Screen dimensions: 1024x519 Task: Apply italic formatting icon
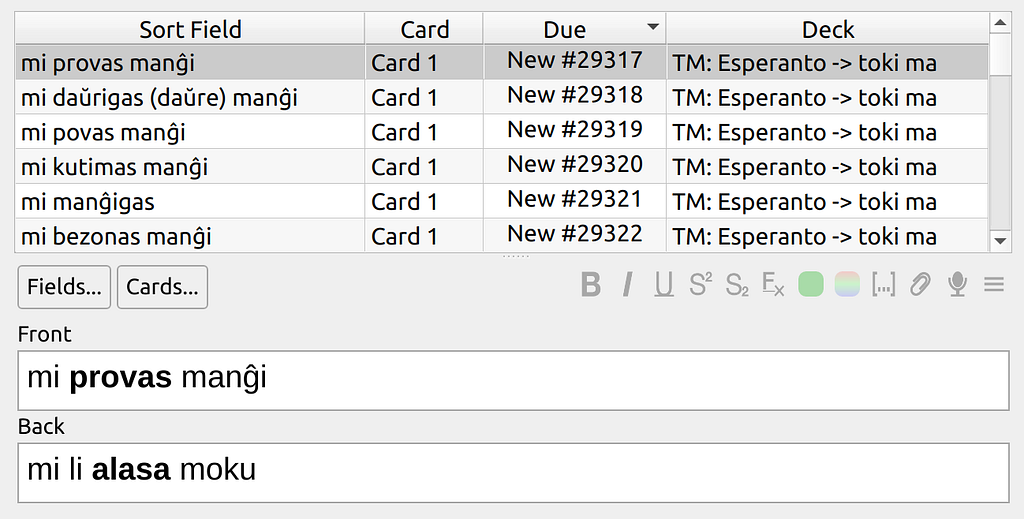click(628, 285)
